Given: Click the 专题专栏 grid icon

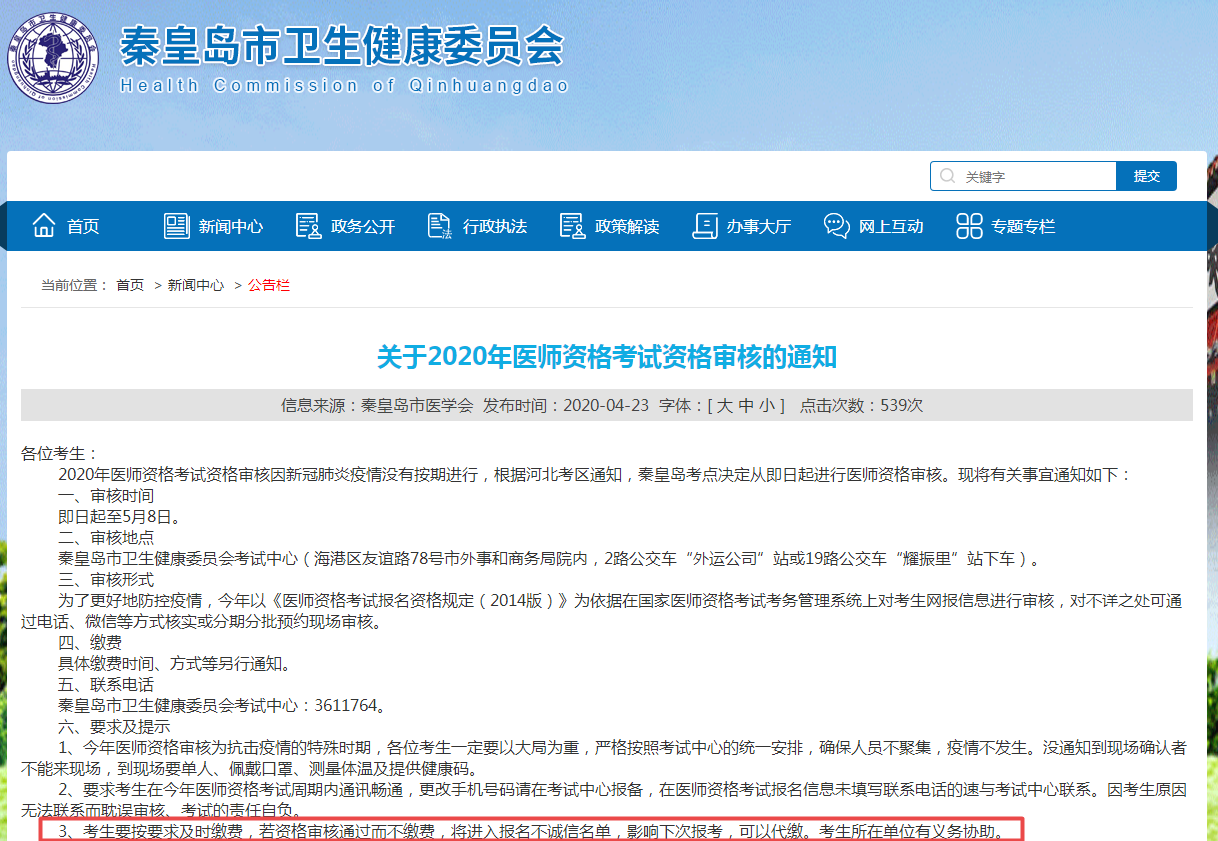Looking at the screenshot, I should [x=969, y=226].
